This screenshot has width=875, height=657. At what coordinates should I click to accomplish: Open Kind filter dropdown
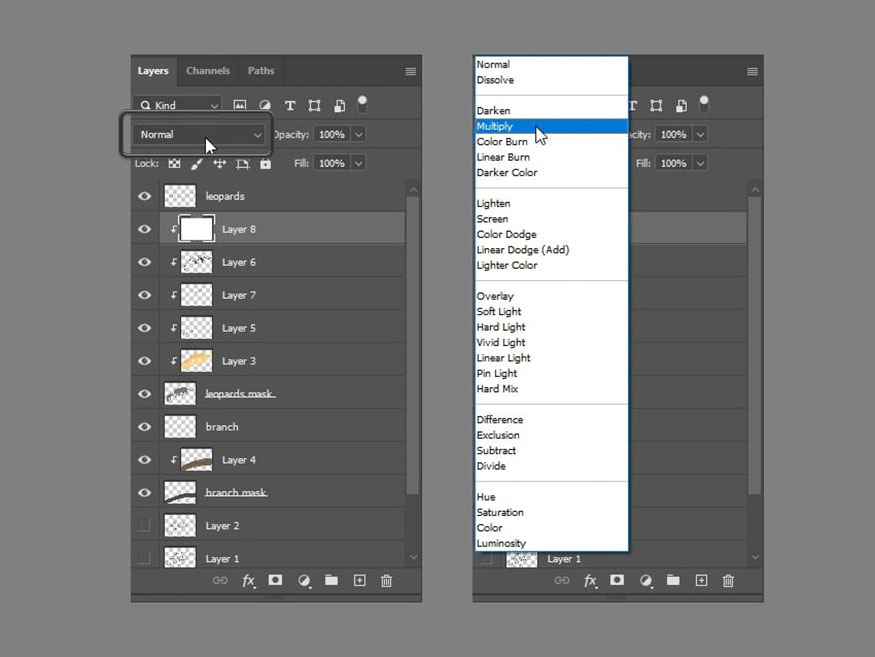tap(178, 105)
